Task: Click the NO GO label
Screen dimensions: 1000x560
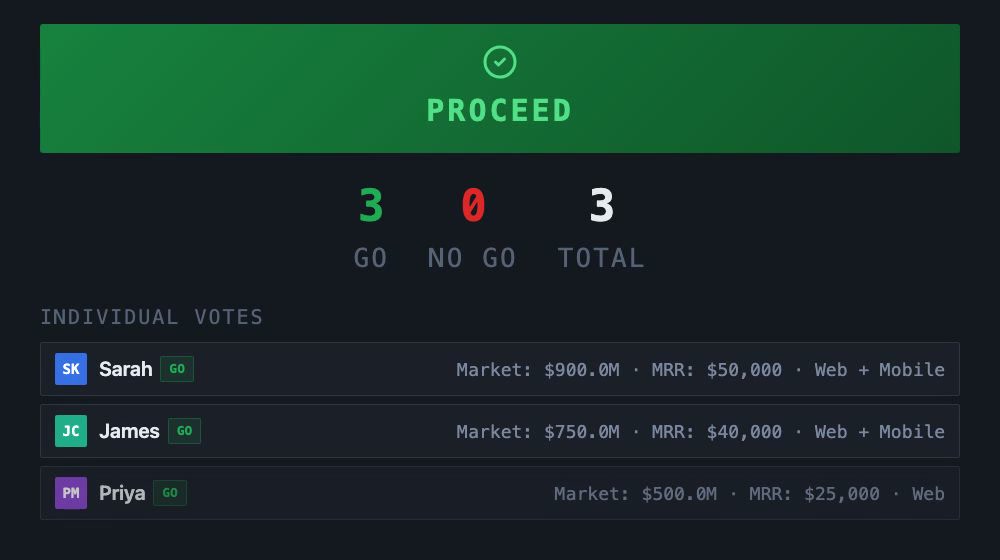Action: tap(472, 258)
